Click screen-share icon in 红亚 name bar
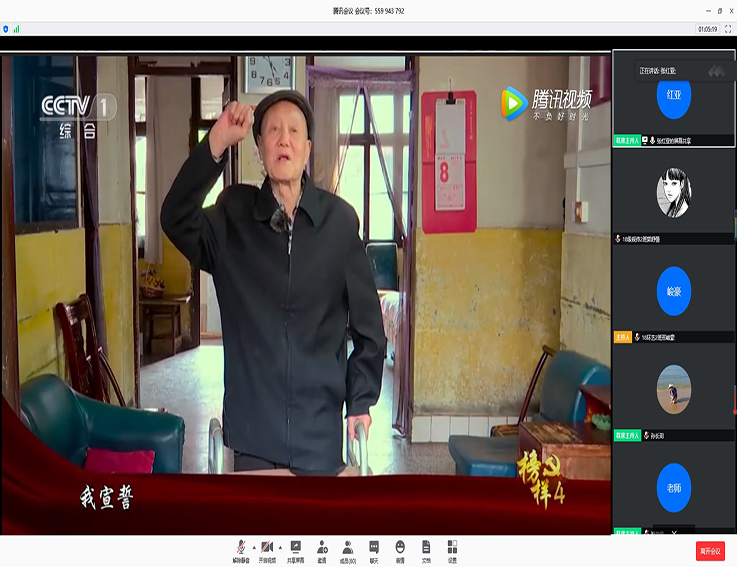The width and height of the screenshot is (737, 567). (645, 140)
